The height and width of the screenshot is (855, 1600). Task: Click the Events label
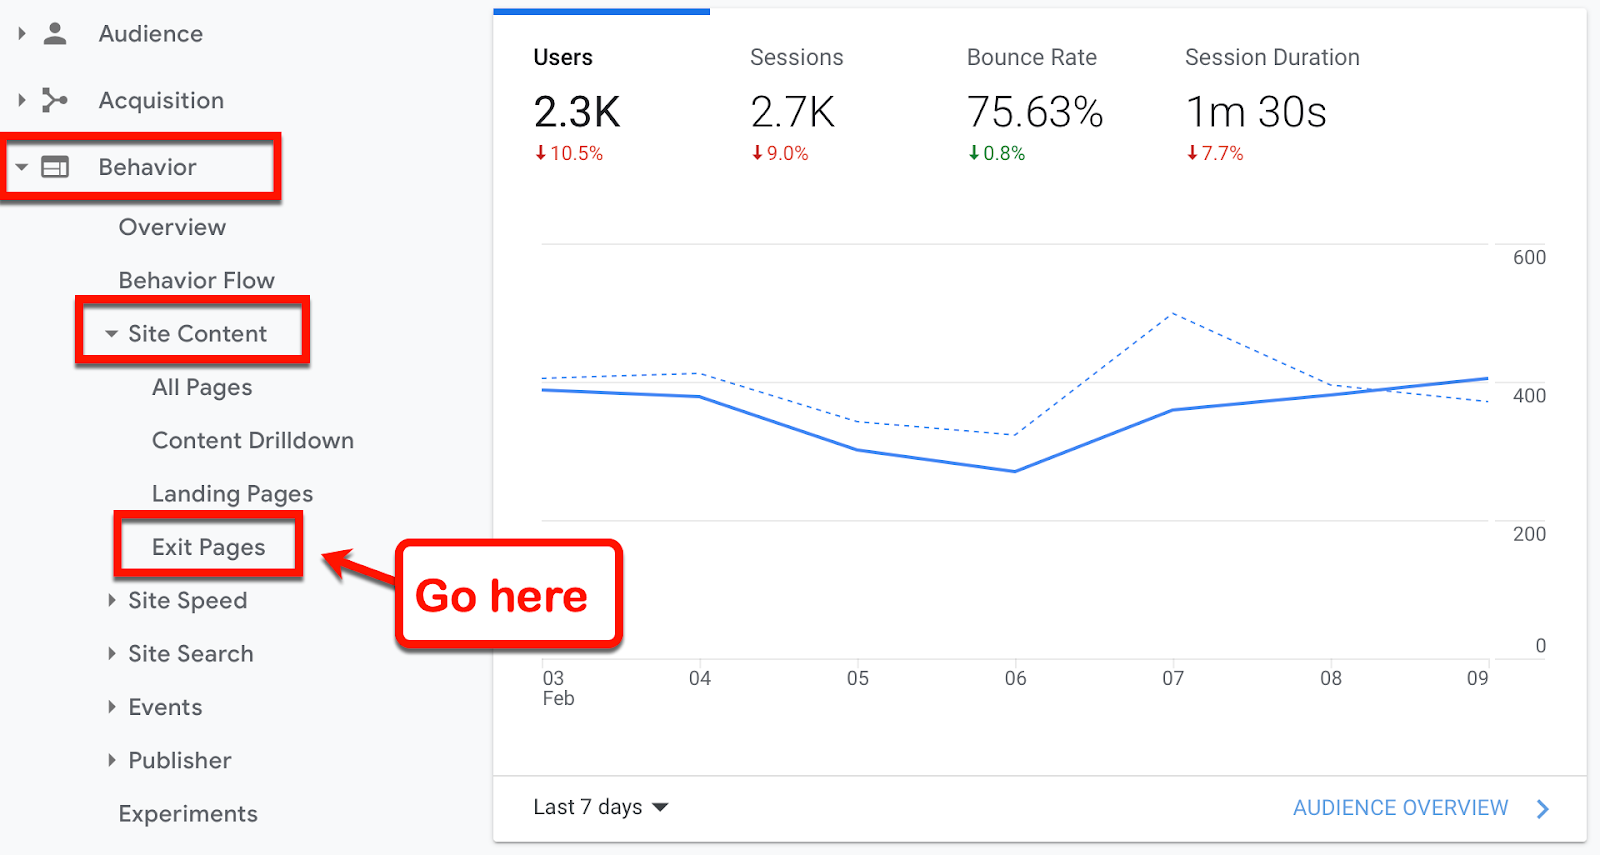pyautogui.click(x=165, y=707)
